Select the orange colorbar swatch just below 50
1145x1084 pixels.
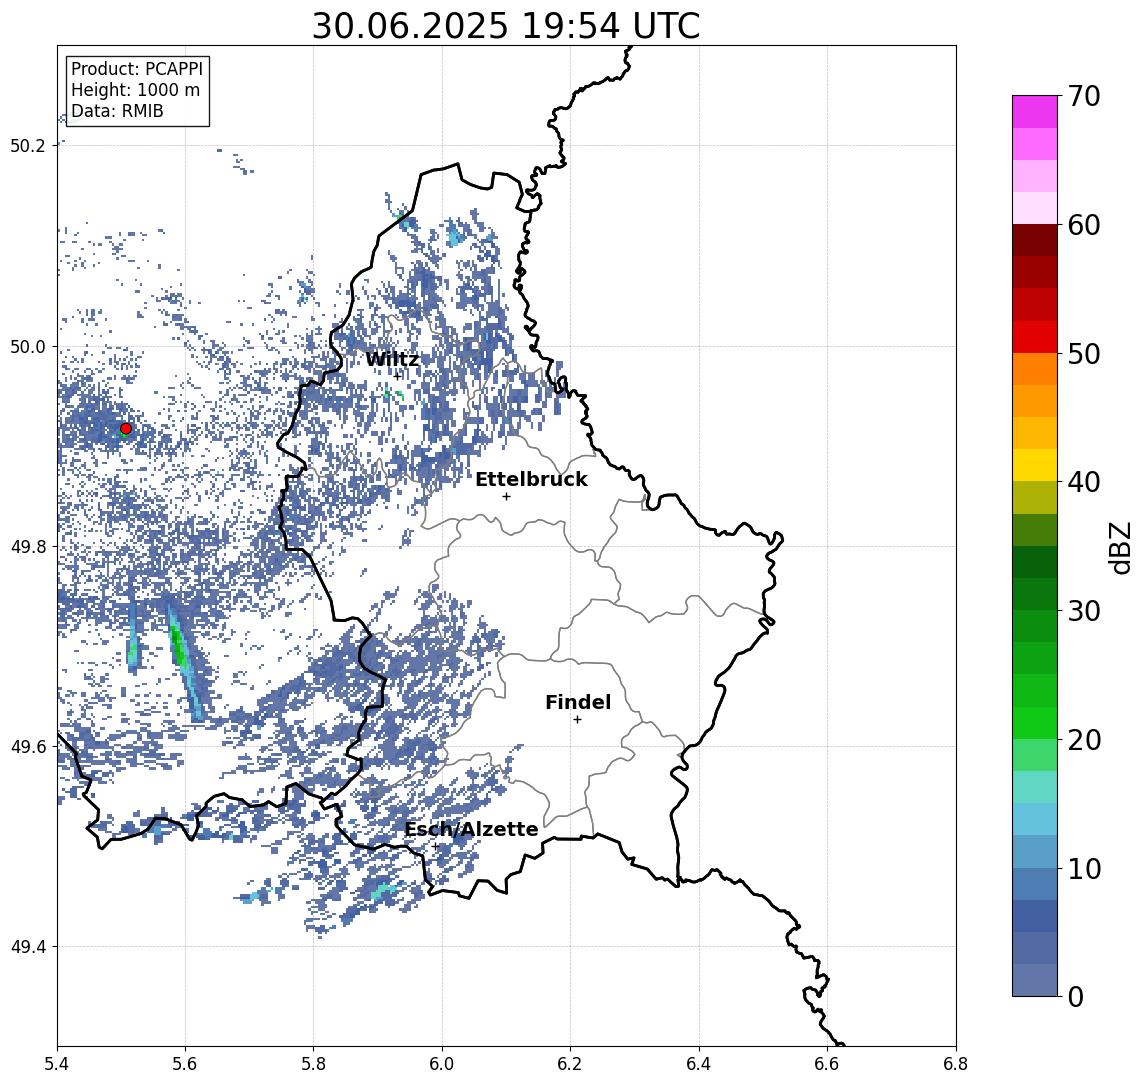click(x=1035, y=370)
